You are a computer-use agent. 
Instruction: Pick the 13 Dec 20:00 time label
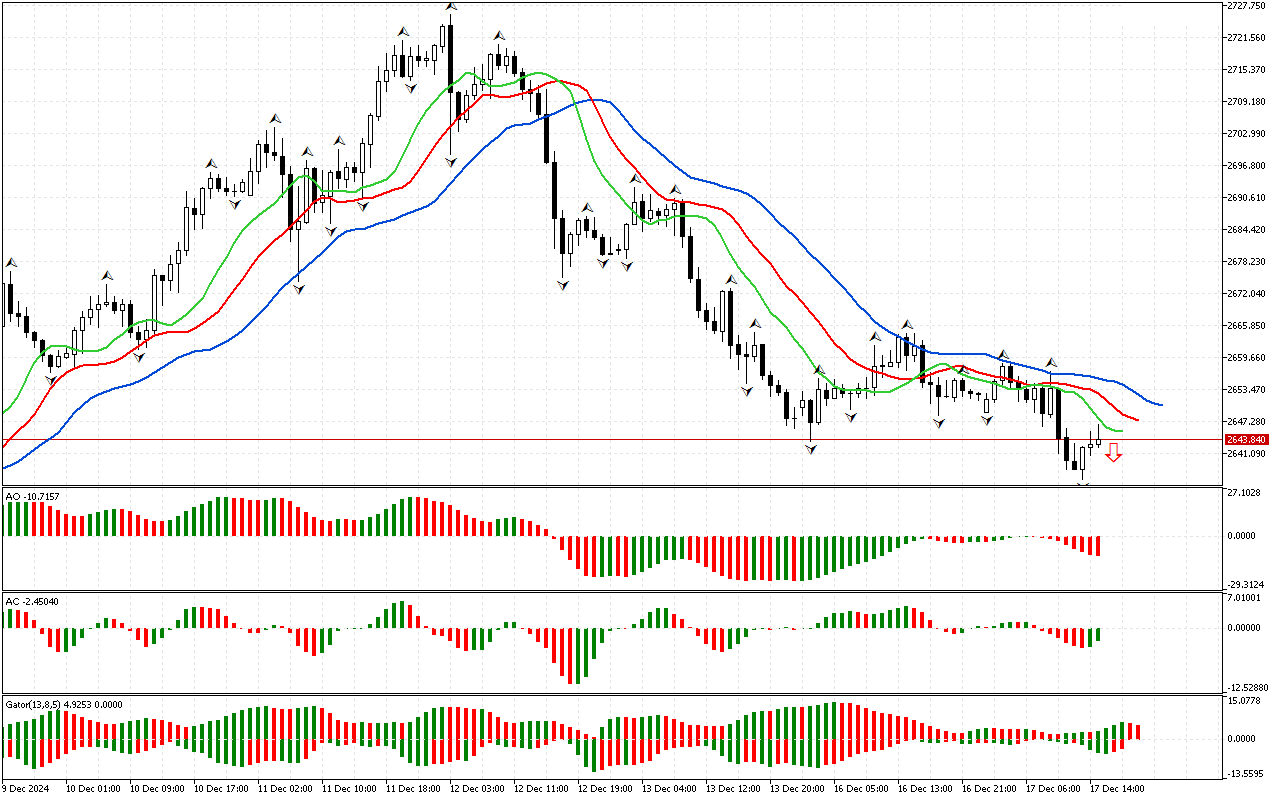[x=797, y=788]
